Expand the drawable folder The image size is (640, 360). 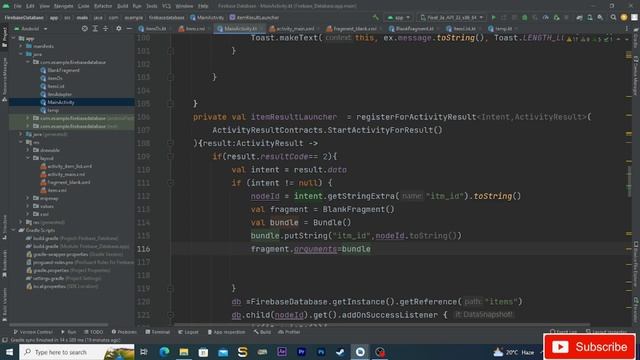pyautogui.click(x=28, y=150)
